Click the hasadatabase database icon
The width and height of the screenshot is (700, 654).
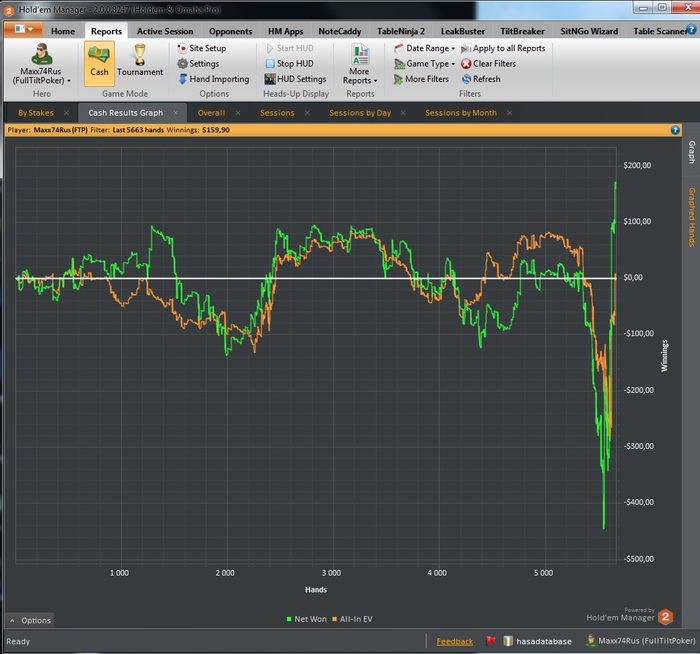pyautogui.click(x=508, y=641)
